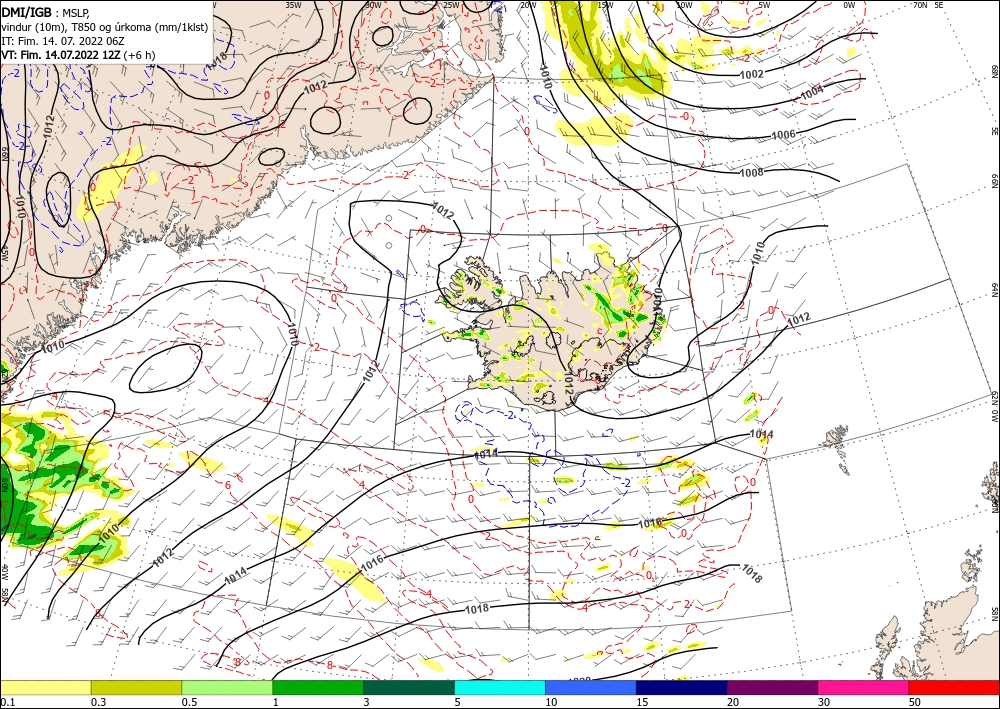
Task: Pick the cyan 5–10 legend swatch
Action: pos(500,687)
